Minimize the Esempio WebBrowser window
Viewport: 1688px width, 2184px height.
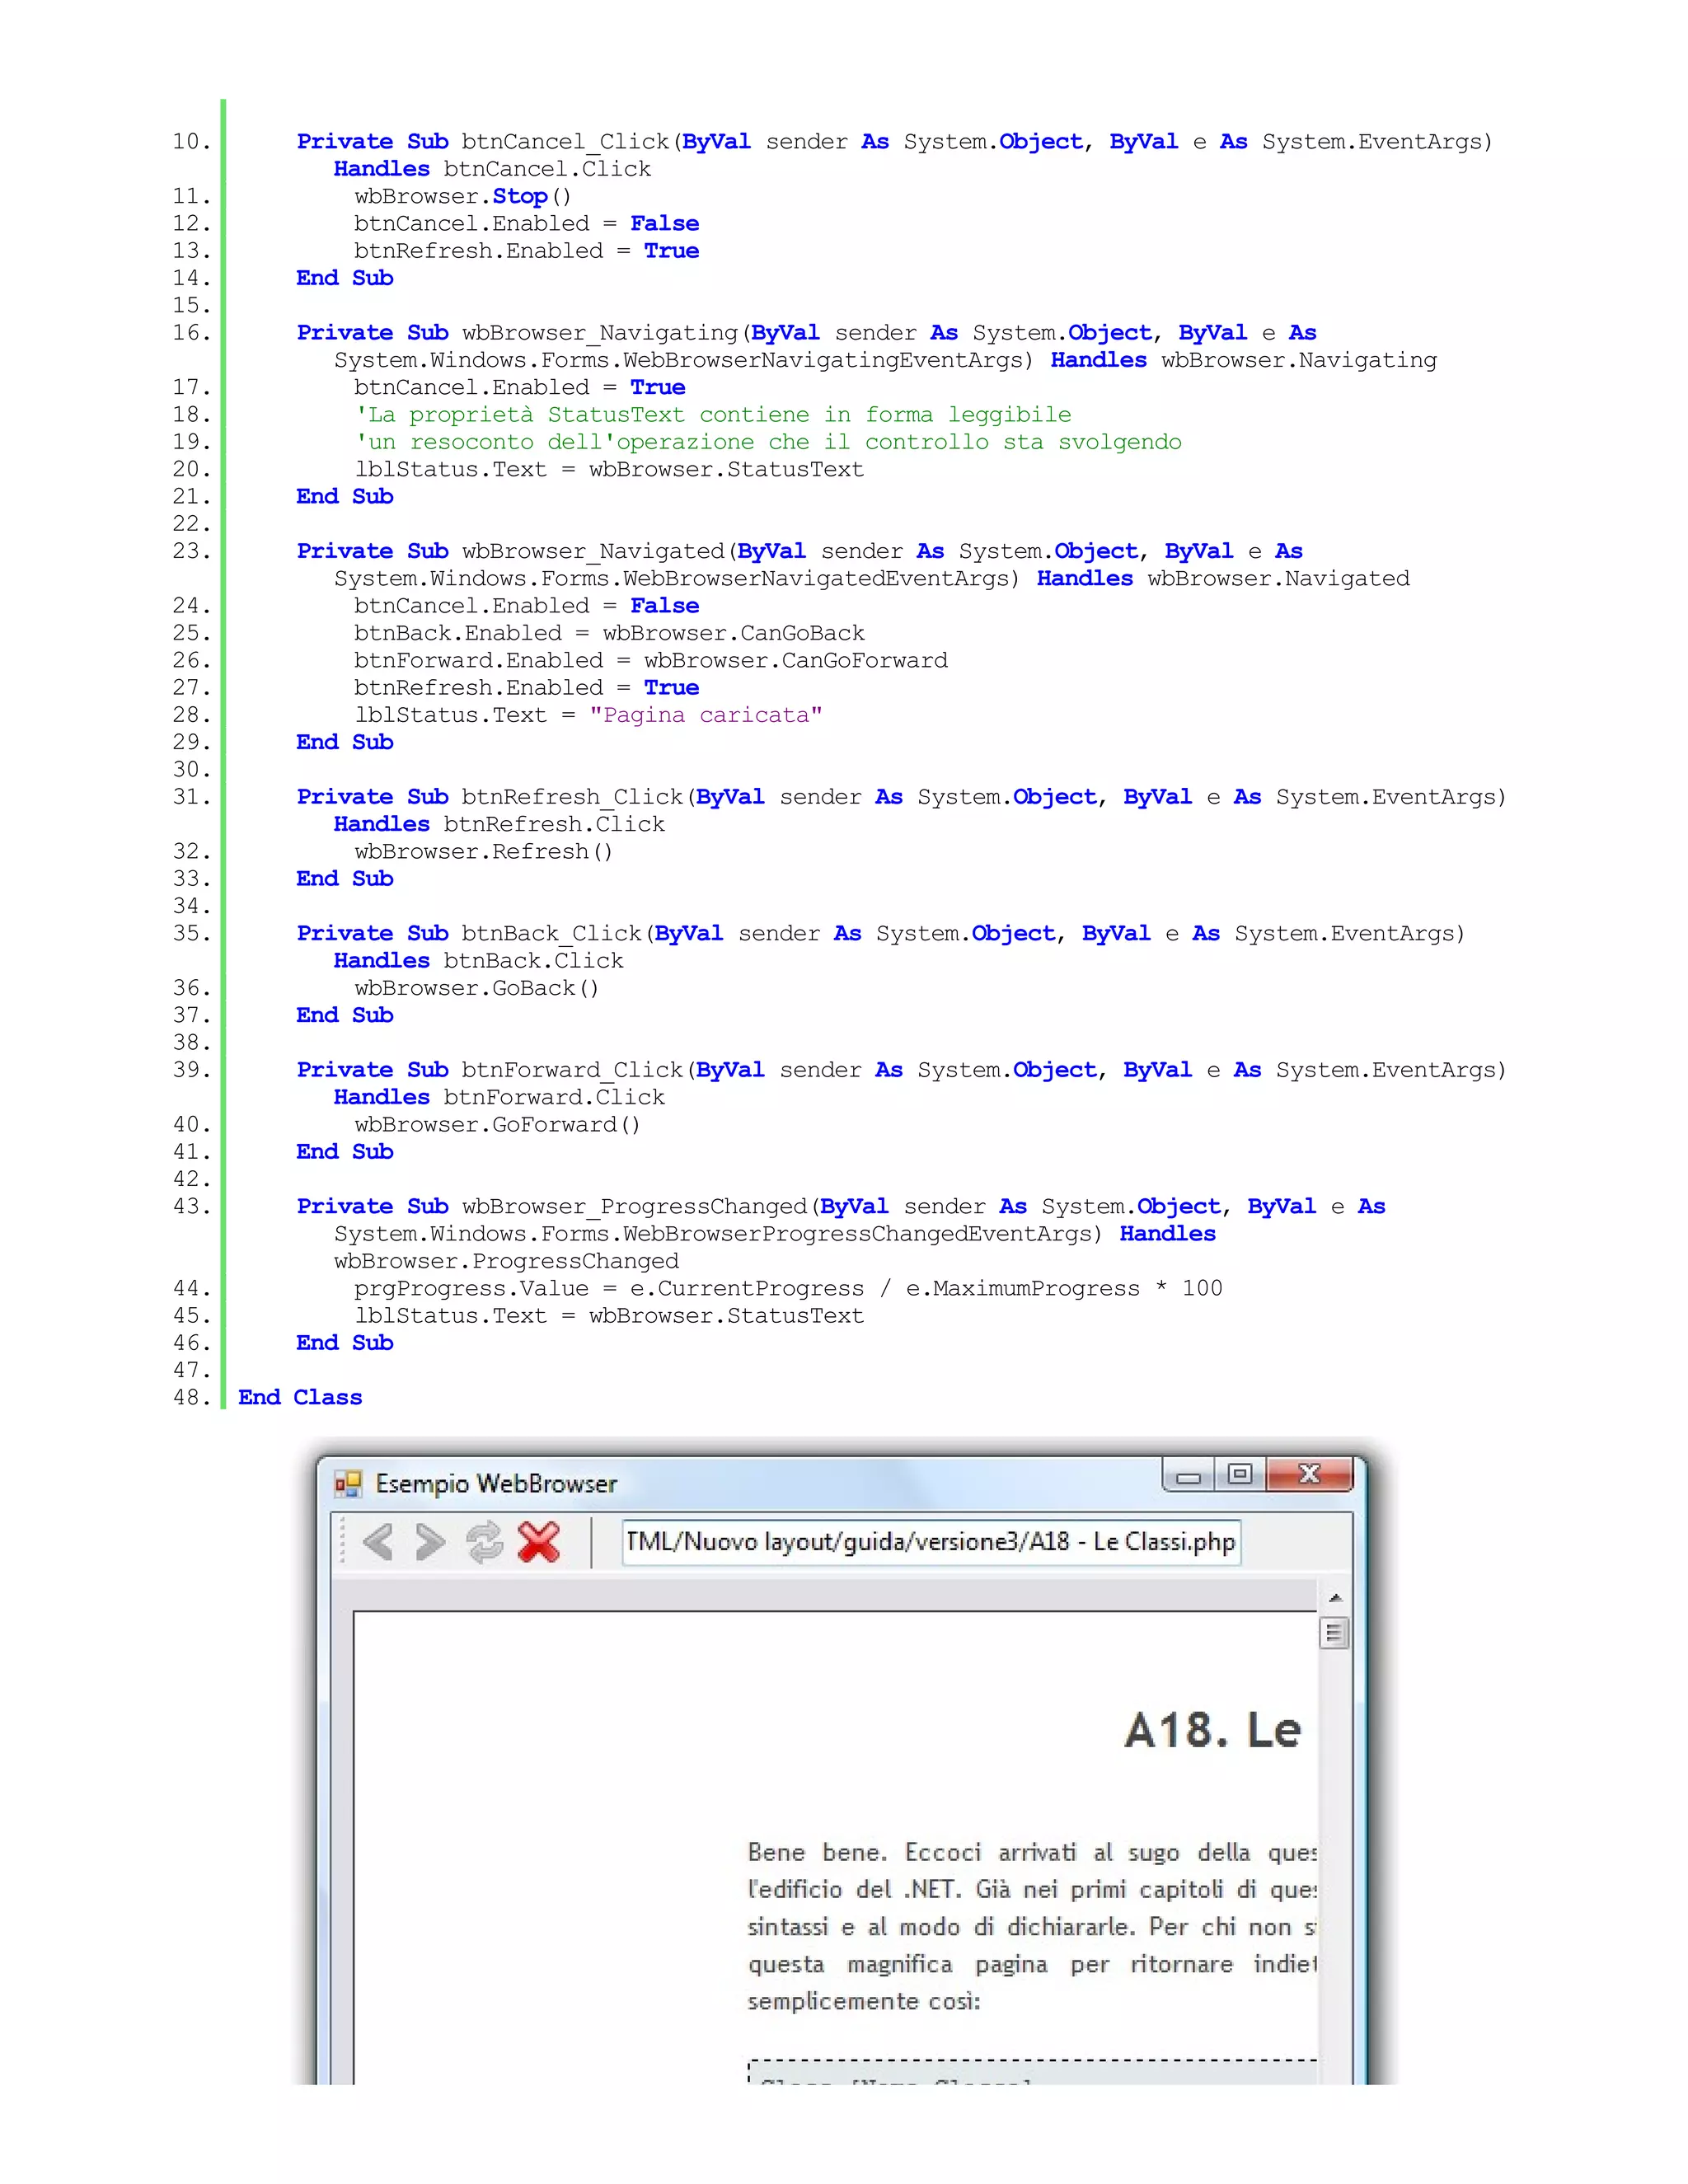click(1188, 1476)
